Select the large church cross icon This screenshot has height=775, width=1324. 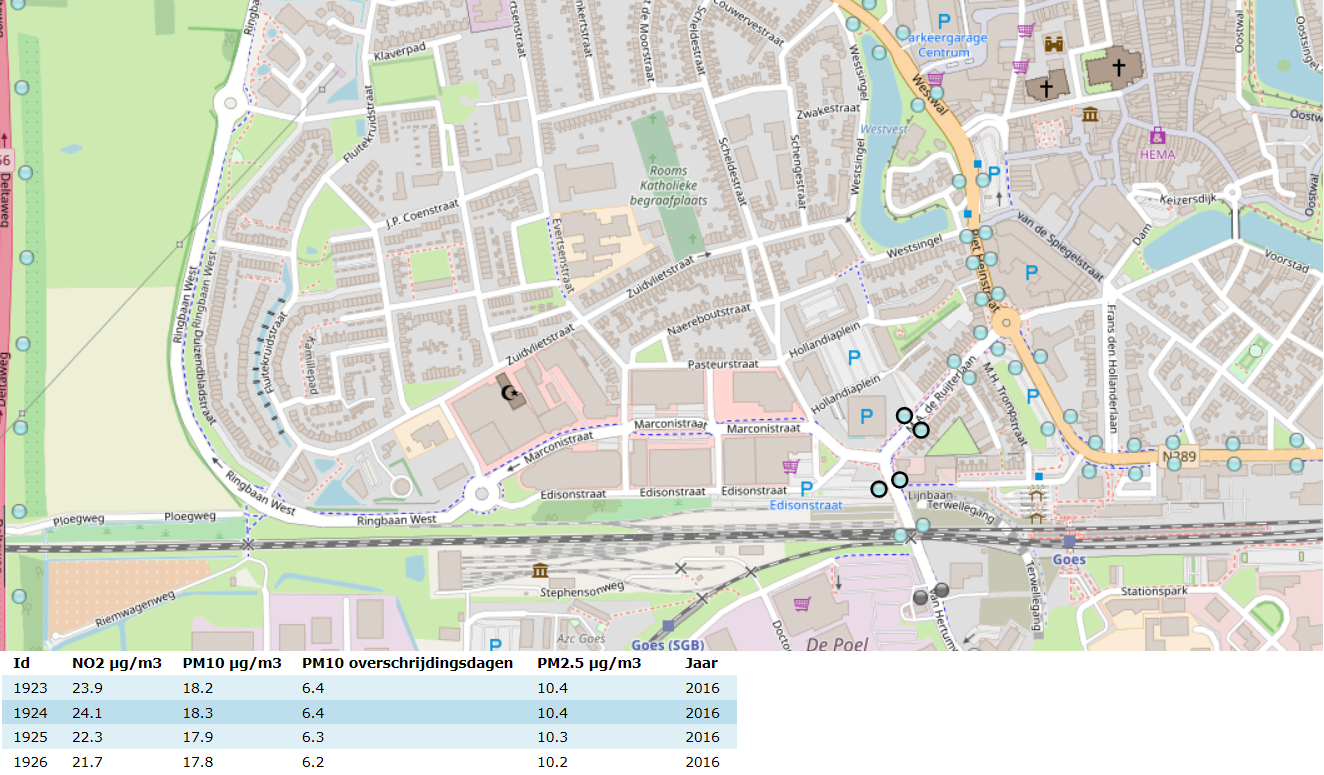click(x=1119, y=68)
